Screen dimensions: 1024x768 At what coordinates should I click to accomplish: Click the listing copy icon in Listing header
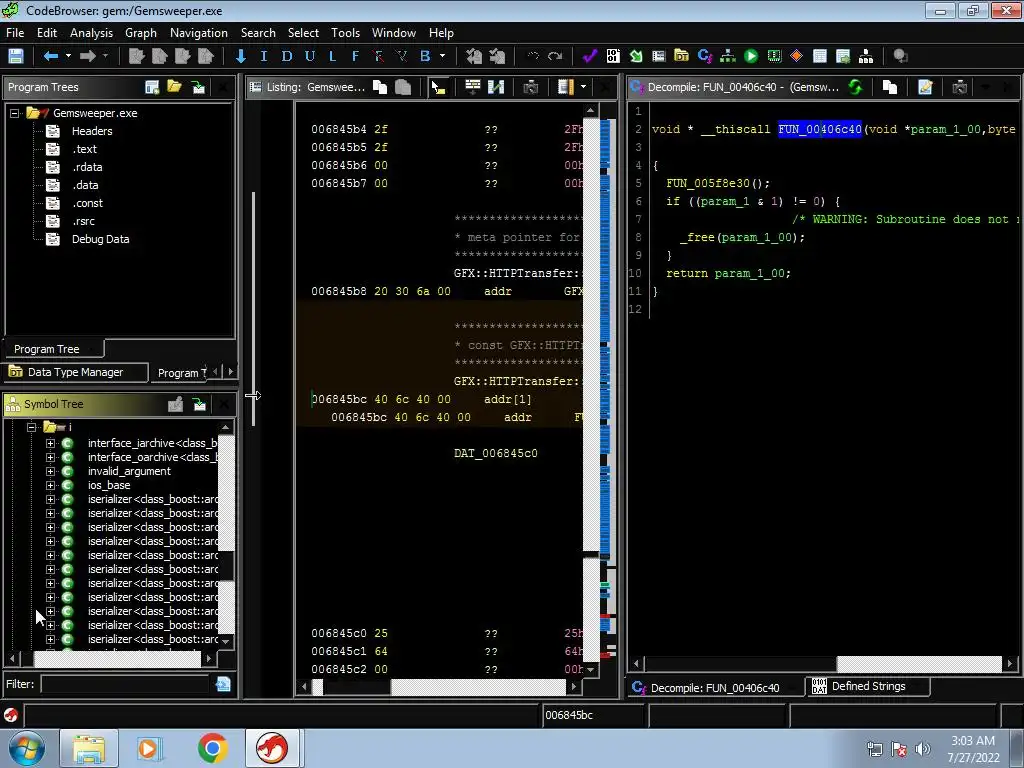(x=379, y=87)
